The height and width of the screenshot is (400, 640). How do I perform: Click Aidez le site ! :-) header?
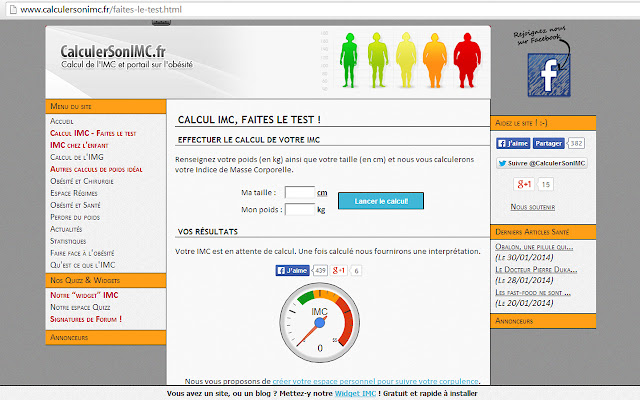(x=543, y=123)
